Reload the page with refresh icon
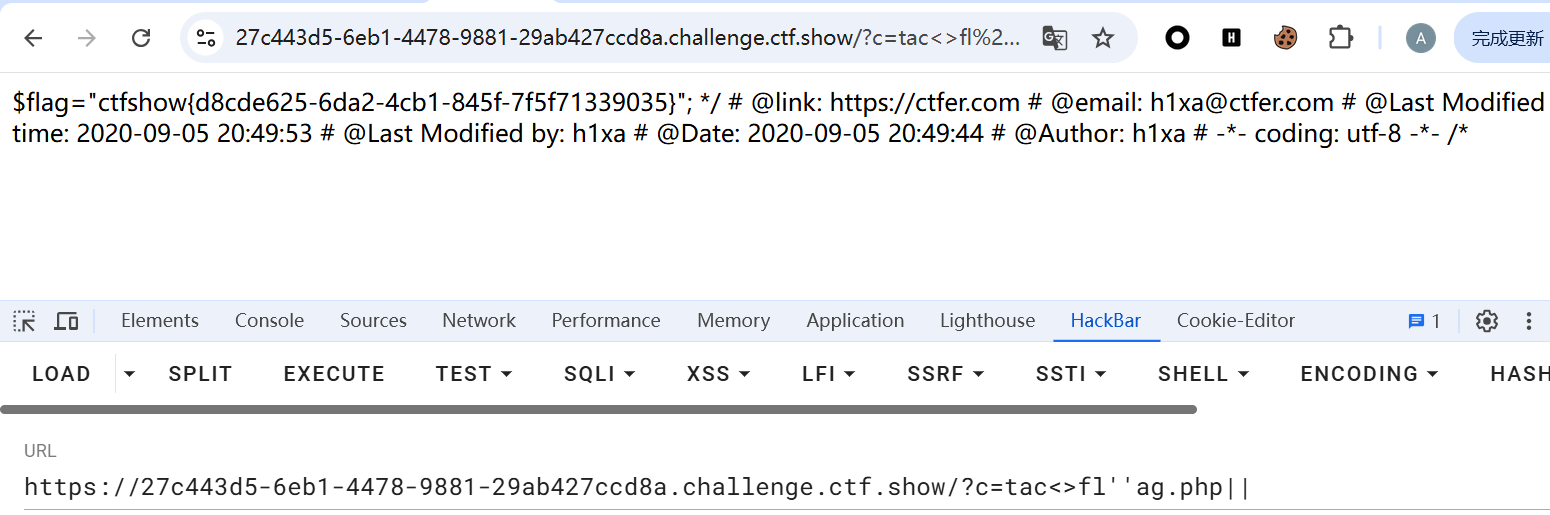This screenshot has height=515, width=1550. (141, 38)
